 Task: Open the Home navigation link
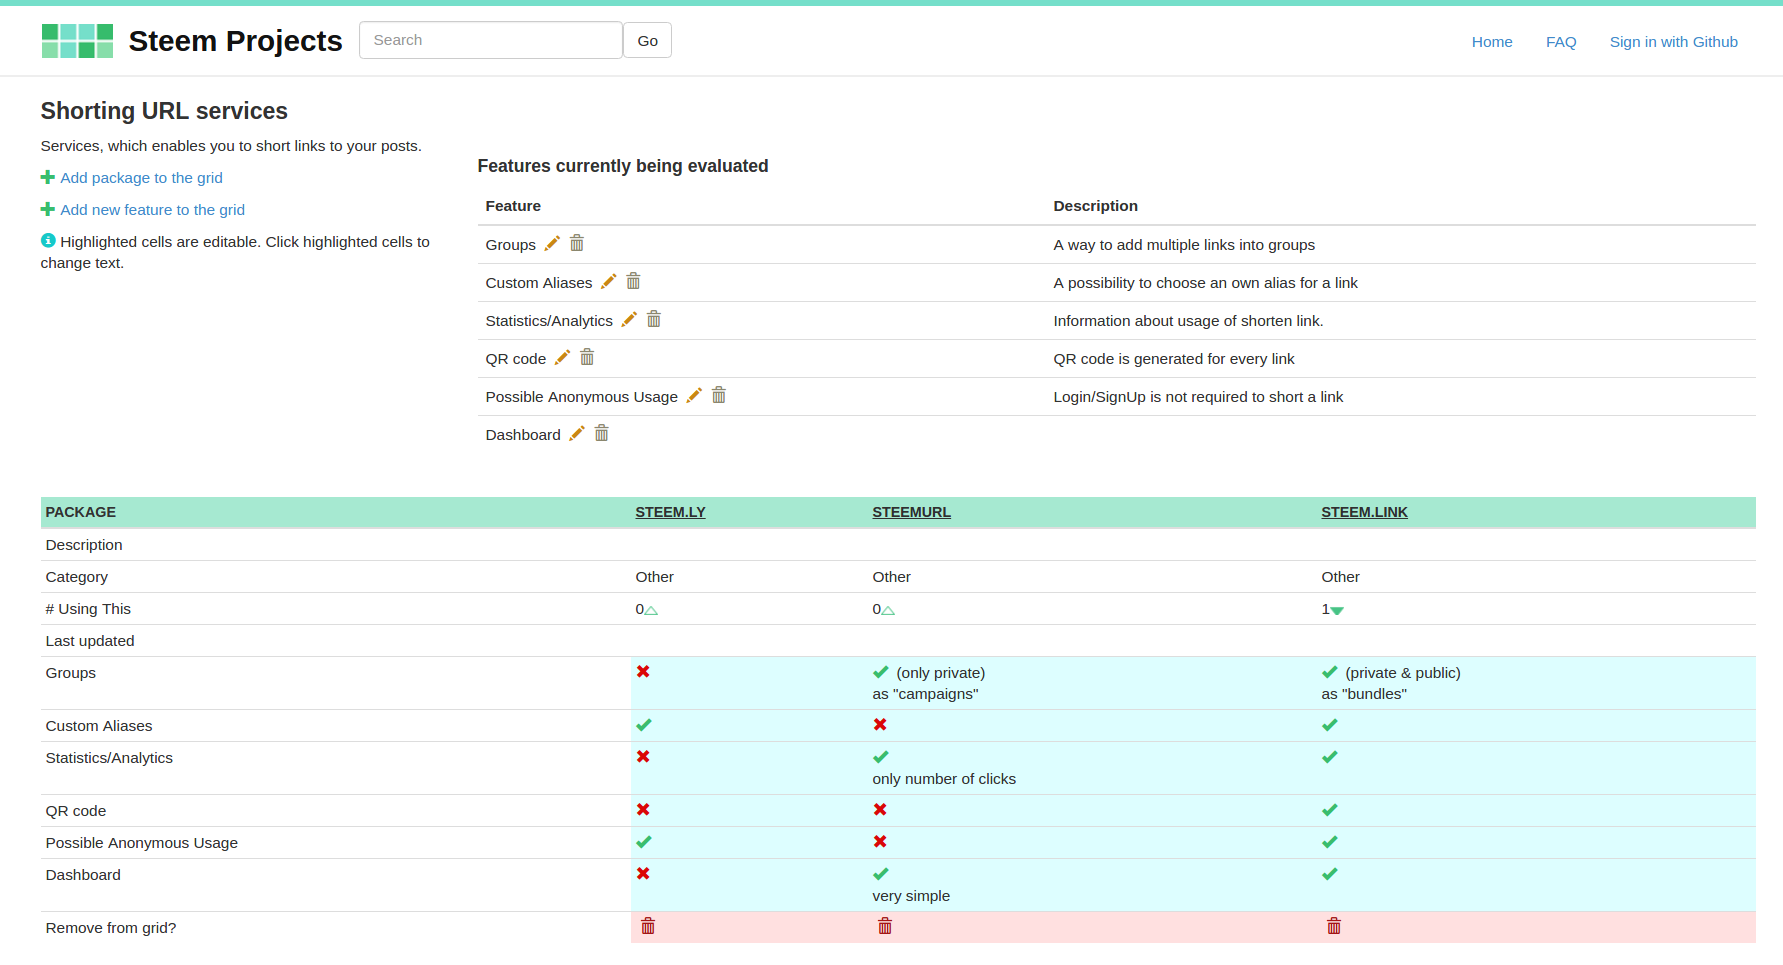click(1492, 42)
